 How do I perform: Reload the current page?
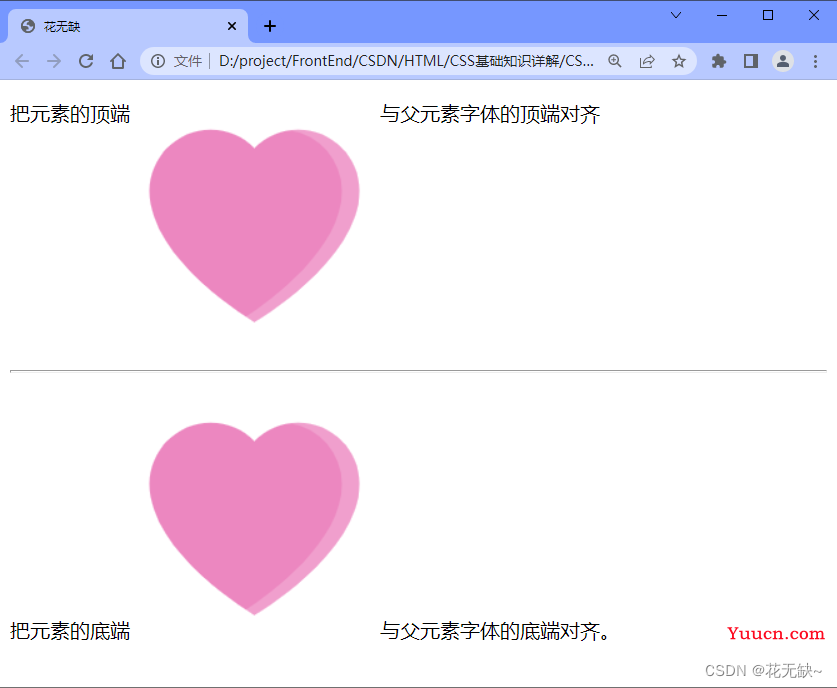86,61
